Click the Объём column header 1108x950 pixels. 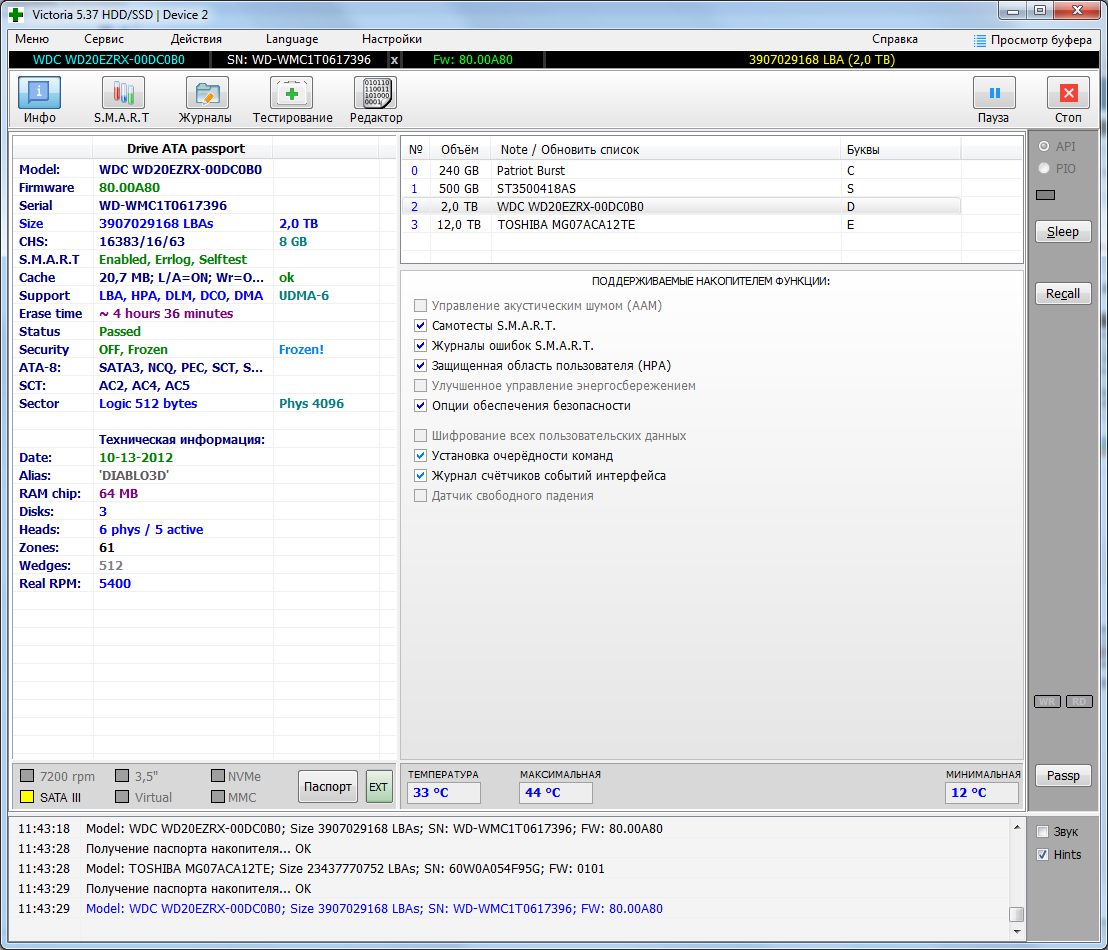click(459, 150)
